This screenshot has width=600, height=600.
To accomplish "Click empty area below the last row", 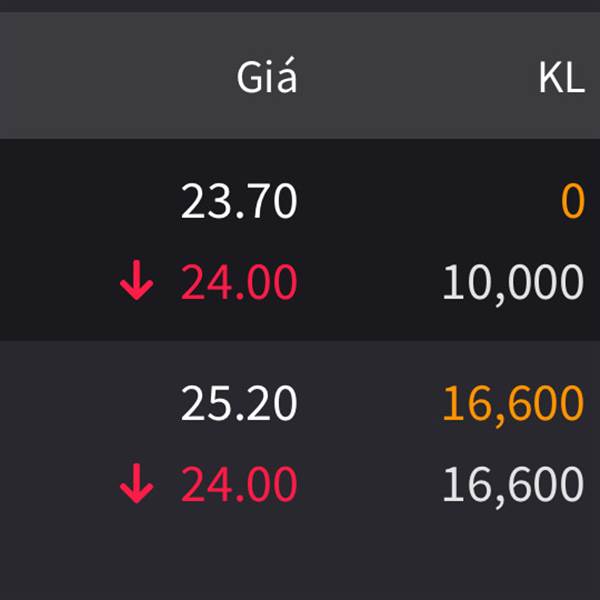I will pos(300,560).
